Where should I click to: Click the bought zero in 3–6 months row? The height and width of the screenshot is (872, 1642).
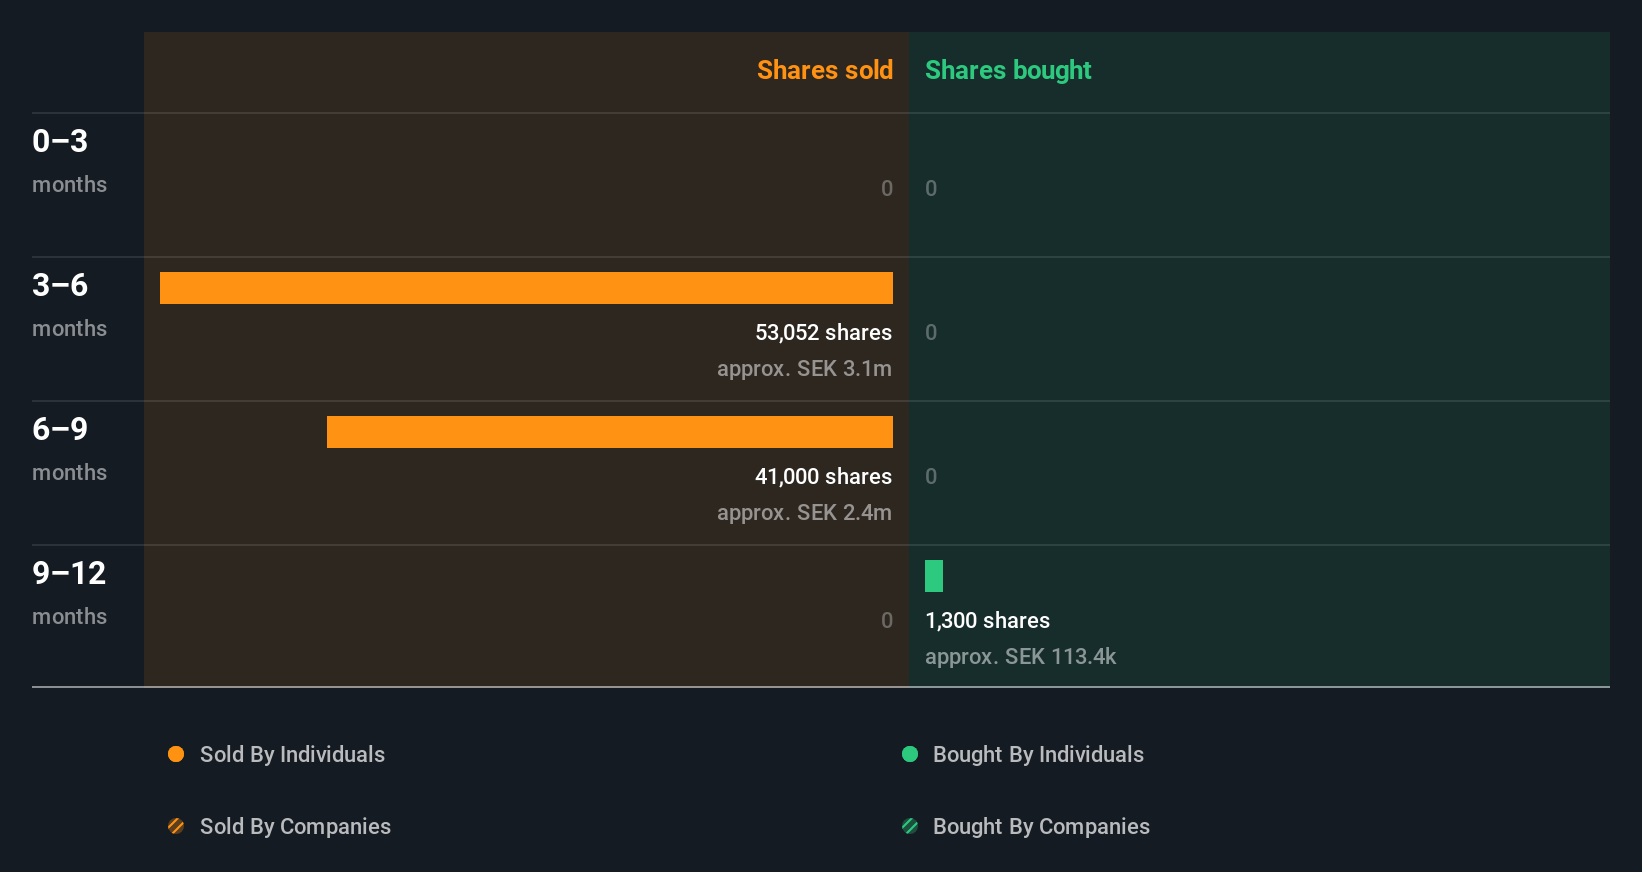point(931,332)
